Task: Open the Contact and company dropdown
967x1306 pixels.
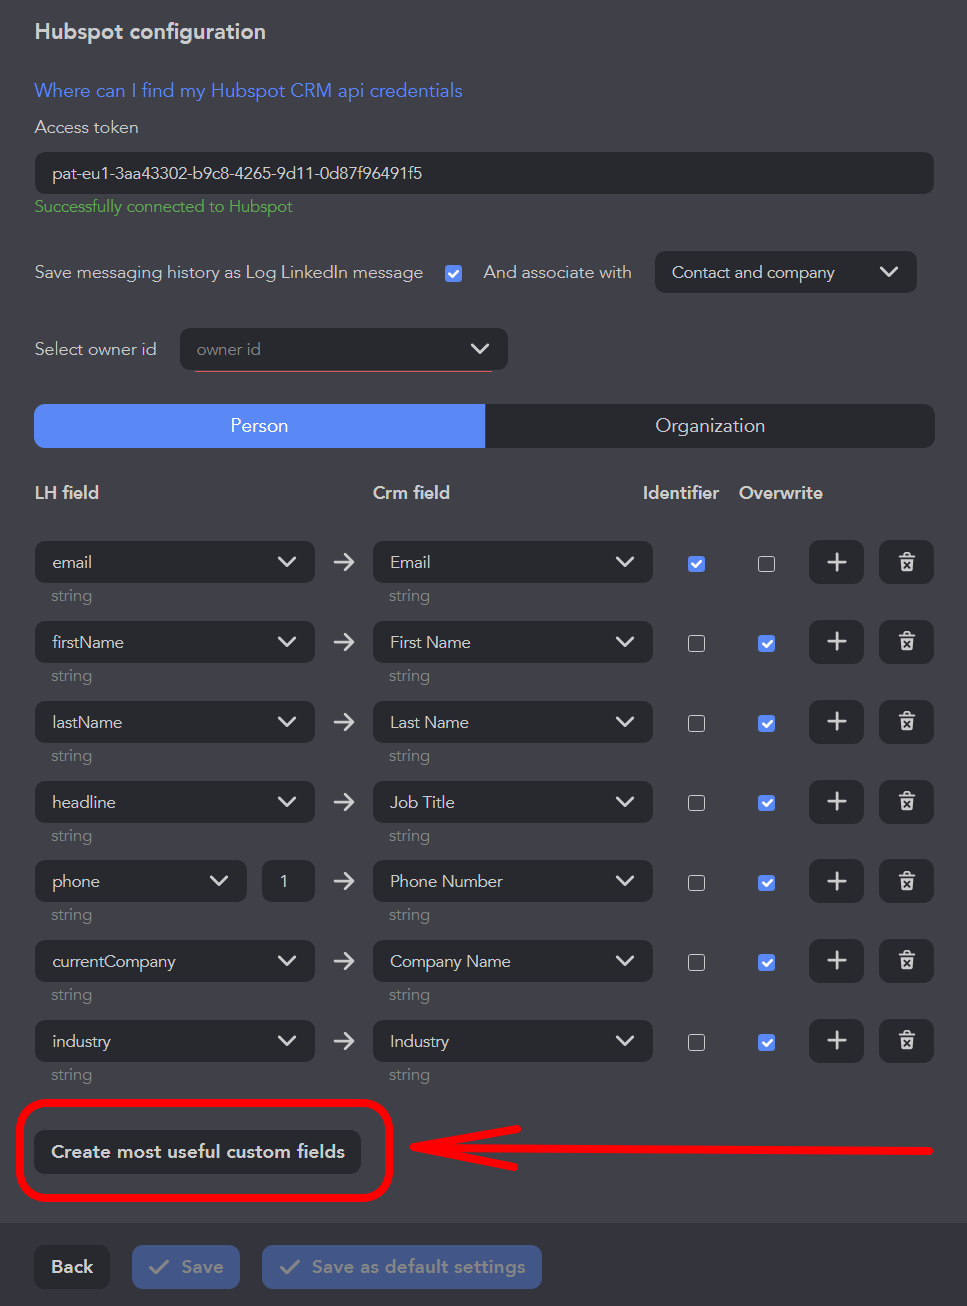Action: point(785,272)
